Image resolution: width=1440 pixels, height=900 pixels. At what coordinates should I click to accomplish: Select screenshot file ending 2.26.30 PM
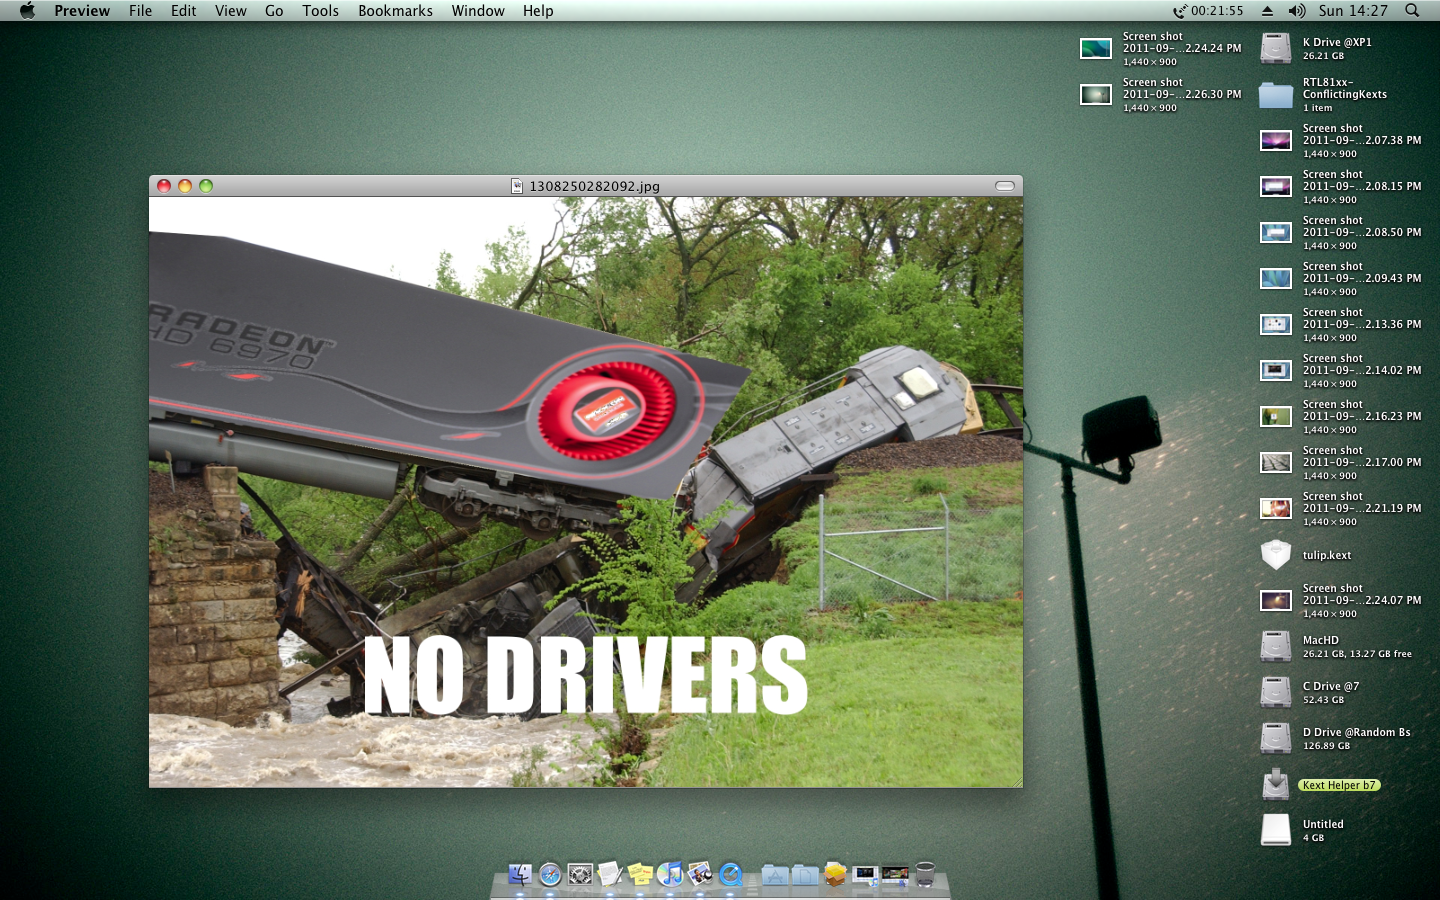[1096, 95]
